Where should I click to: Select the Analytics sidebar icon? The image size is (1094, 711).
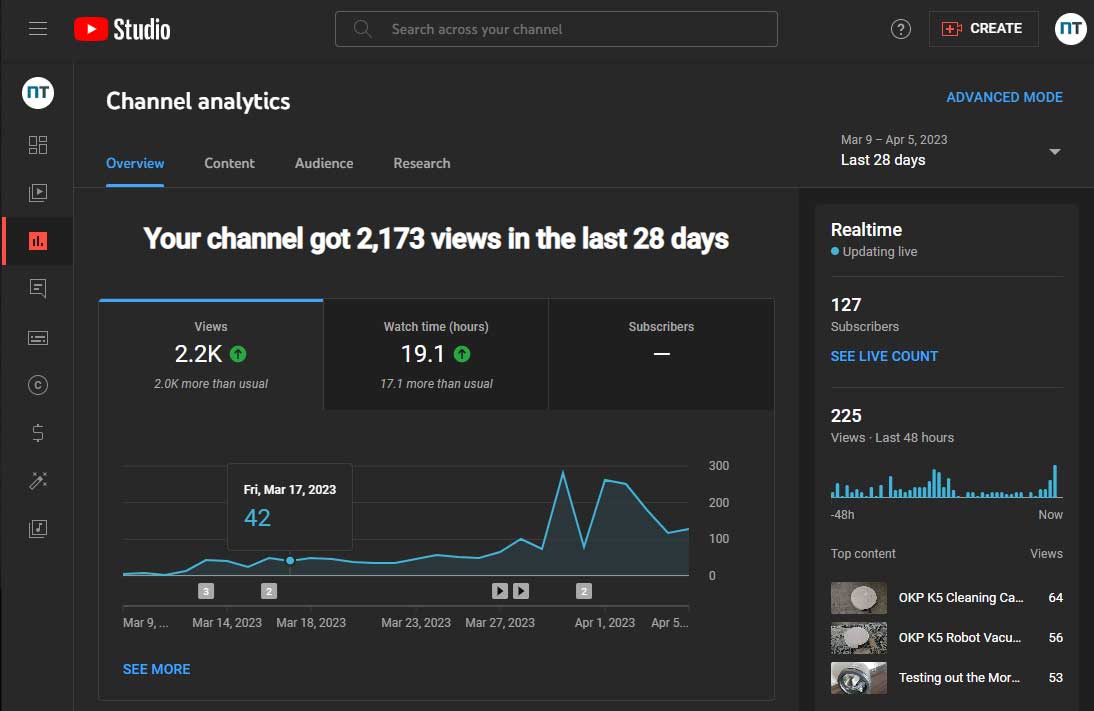click(x=38, y=241)
